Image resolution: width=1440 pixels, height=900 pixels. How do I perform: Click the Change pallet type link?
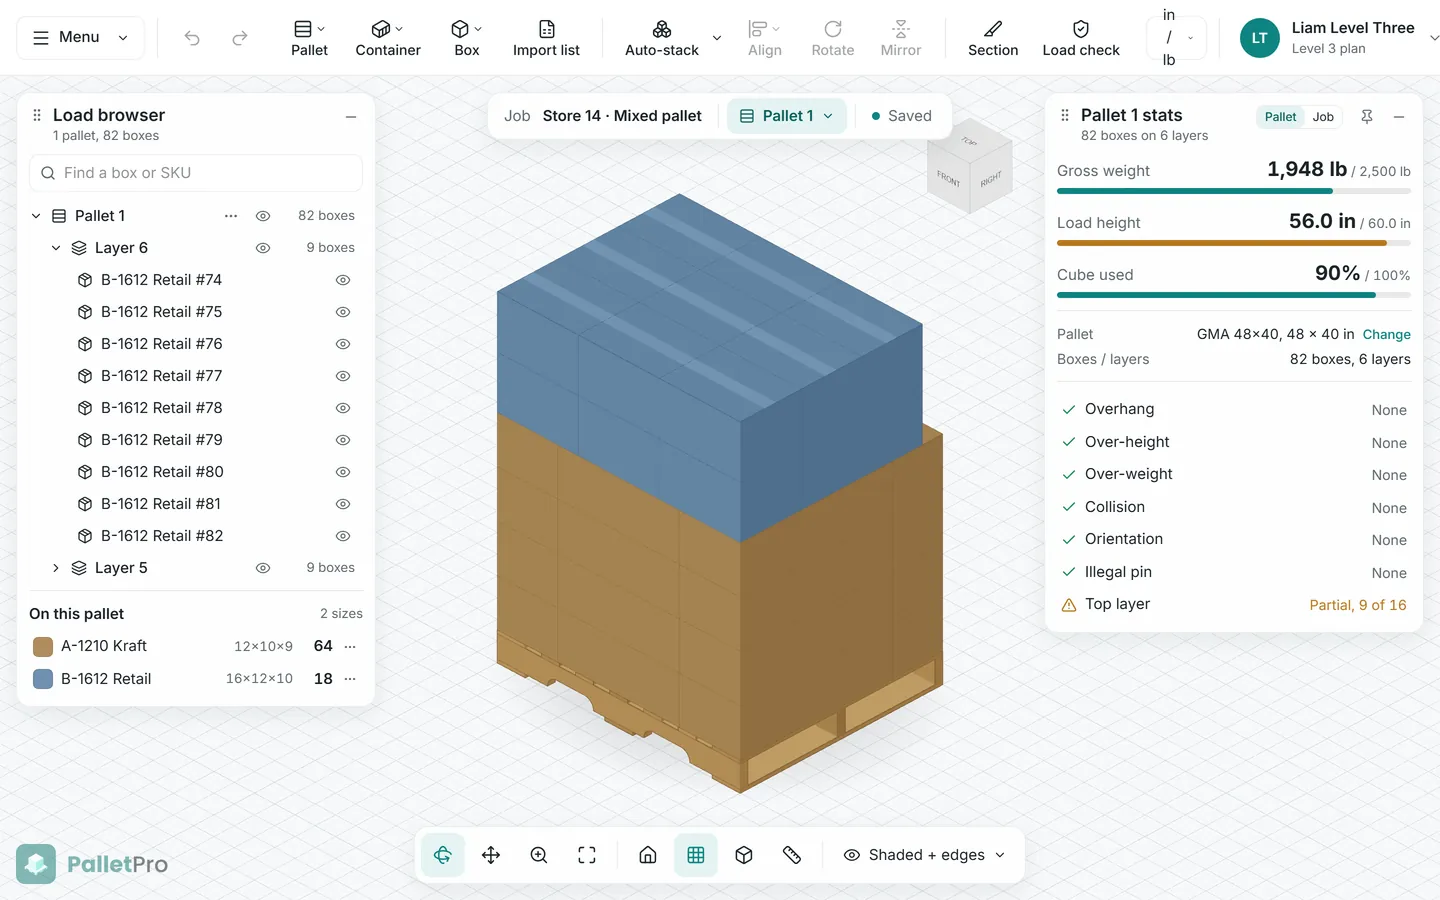click(x=1386, y=334)
